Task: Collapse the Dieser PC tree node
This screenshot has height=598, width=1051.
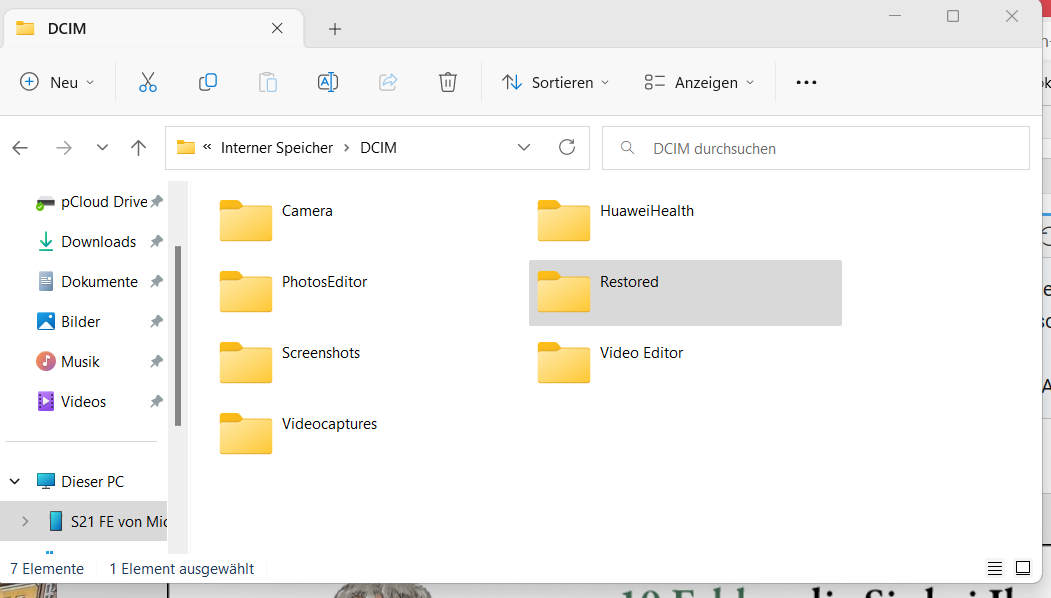Action: coord(15,481)
